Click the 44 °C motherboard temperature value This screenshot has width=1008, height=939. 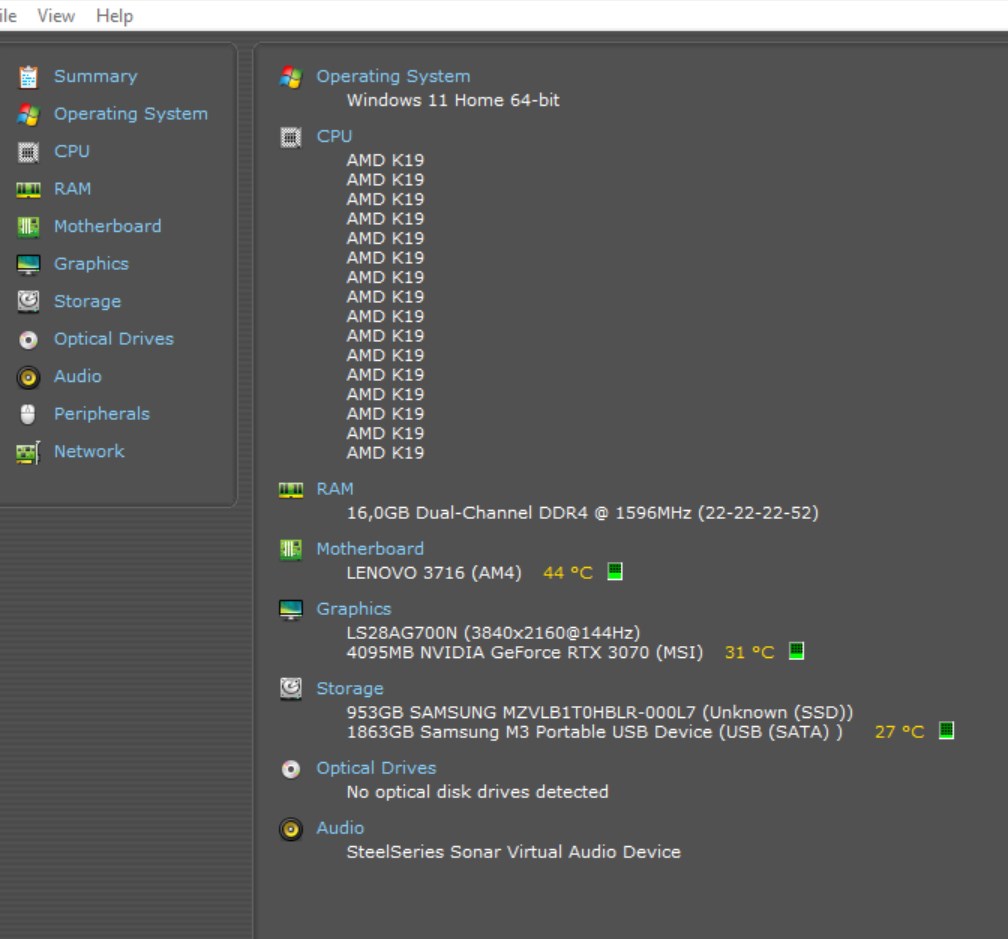click(x=568, y=573)
